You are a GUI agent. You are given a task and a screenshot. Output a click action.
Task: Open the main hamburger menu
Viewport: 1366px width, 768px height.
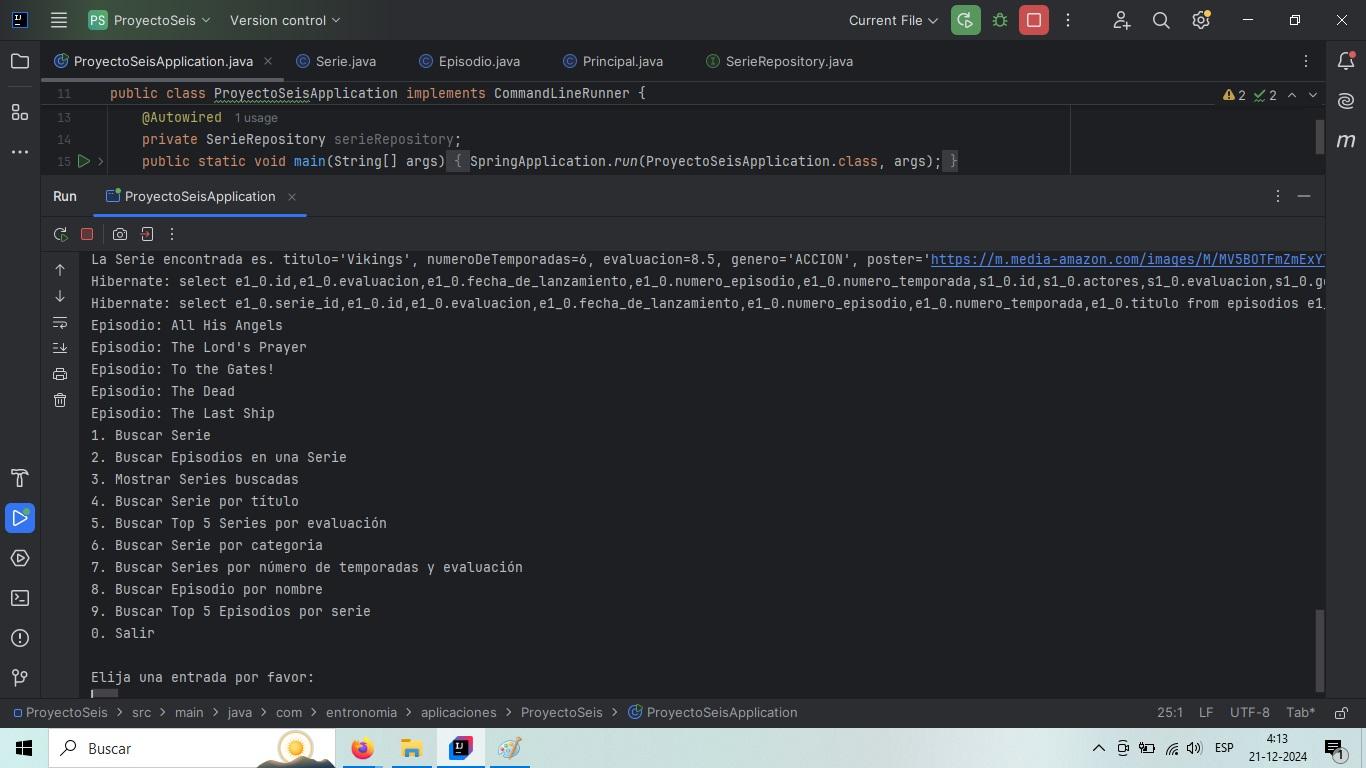point(59,20)
